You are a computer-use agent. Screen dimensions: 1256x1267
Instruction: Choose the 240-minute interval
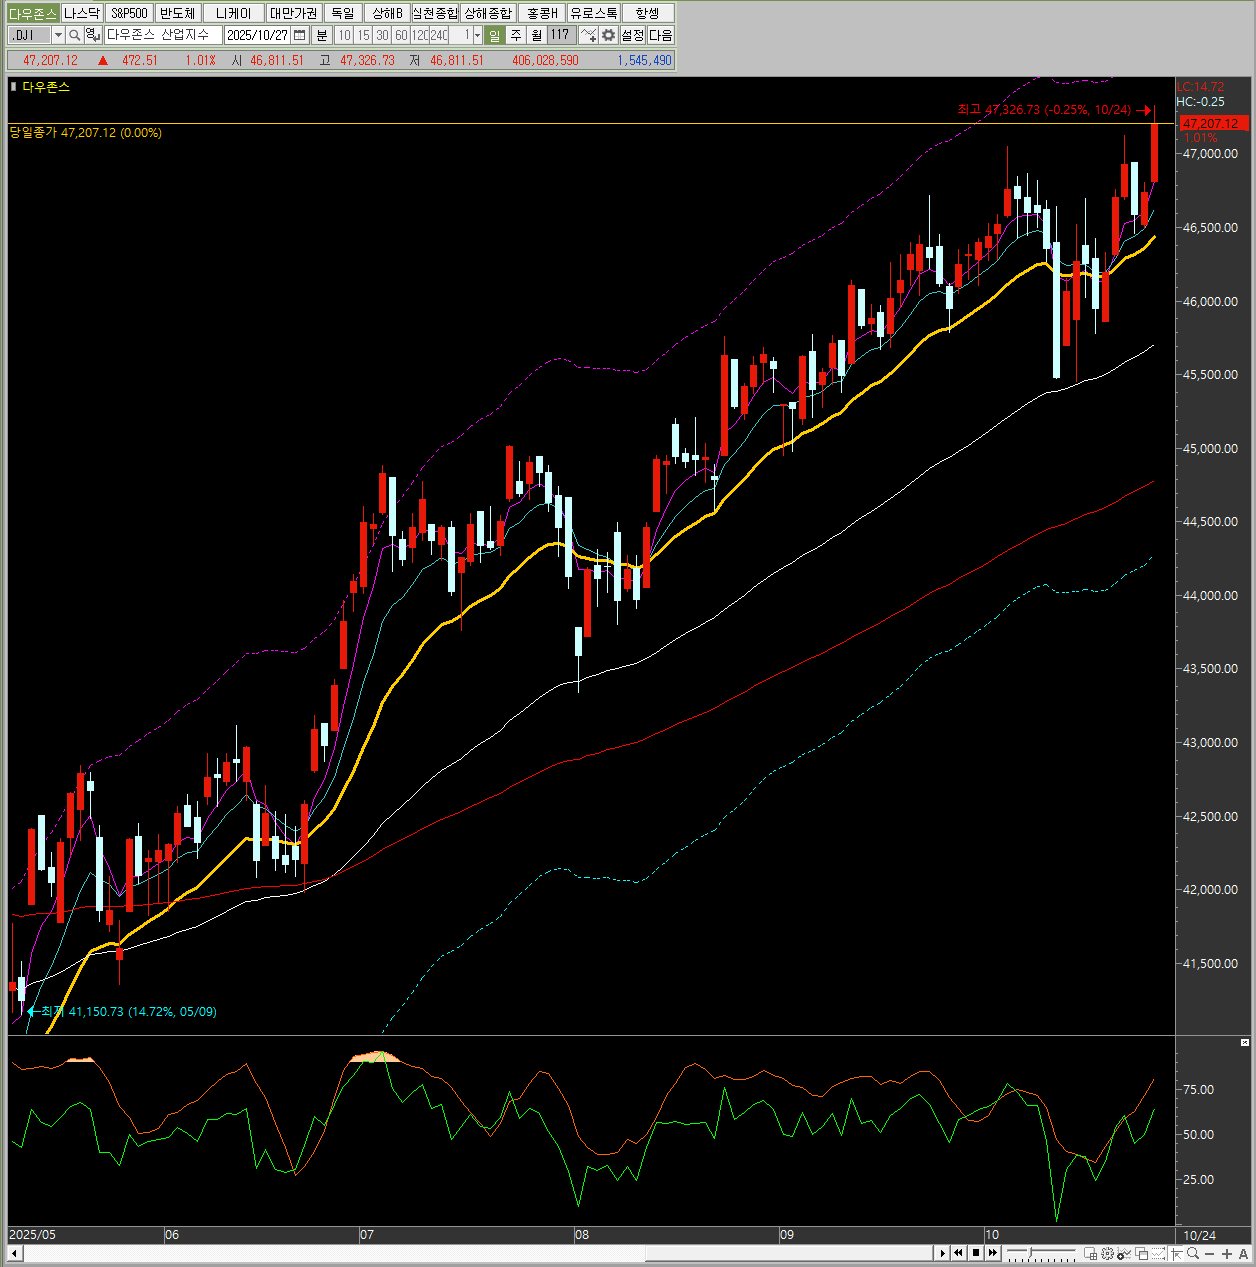438,35
